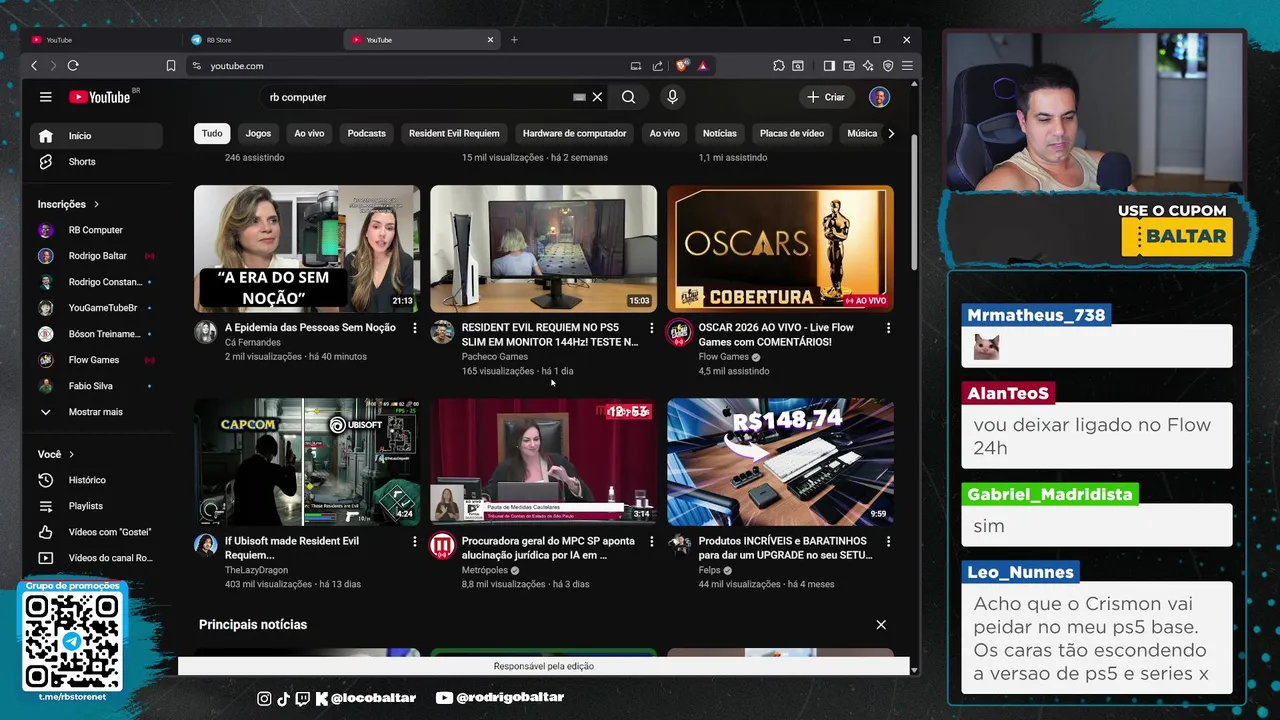
Task: Open the A Era do Sem Noção thumbnail
Action: pos(307,248)
